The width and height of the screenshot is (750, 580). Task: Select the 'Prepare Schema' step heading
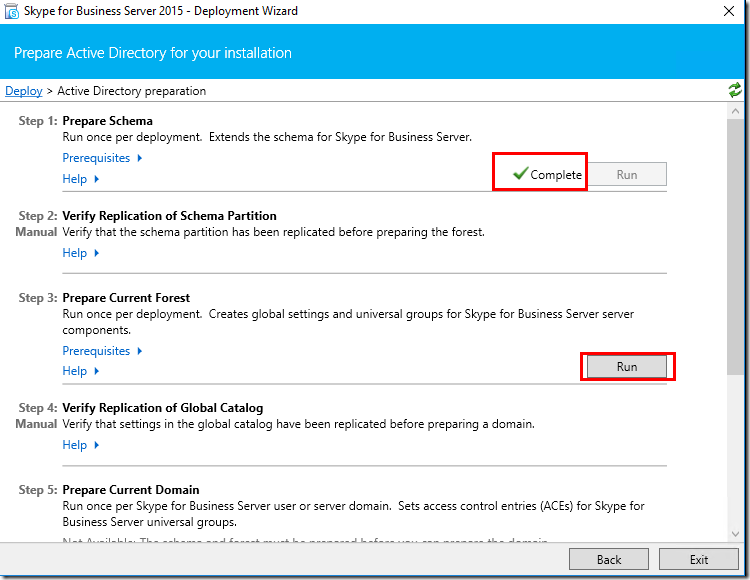pos(108,121)
